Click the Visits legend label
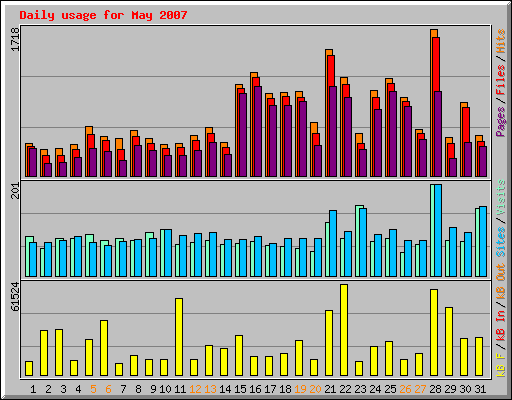The height and width of the screenshot is (400, 512). coord(501,198)
